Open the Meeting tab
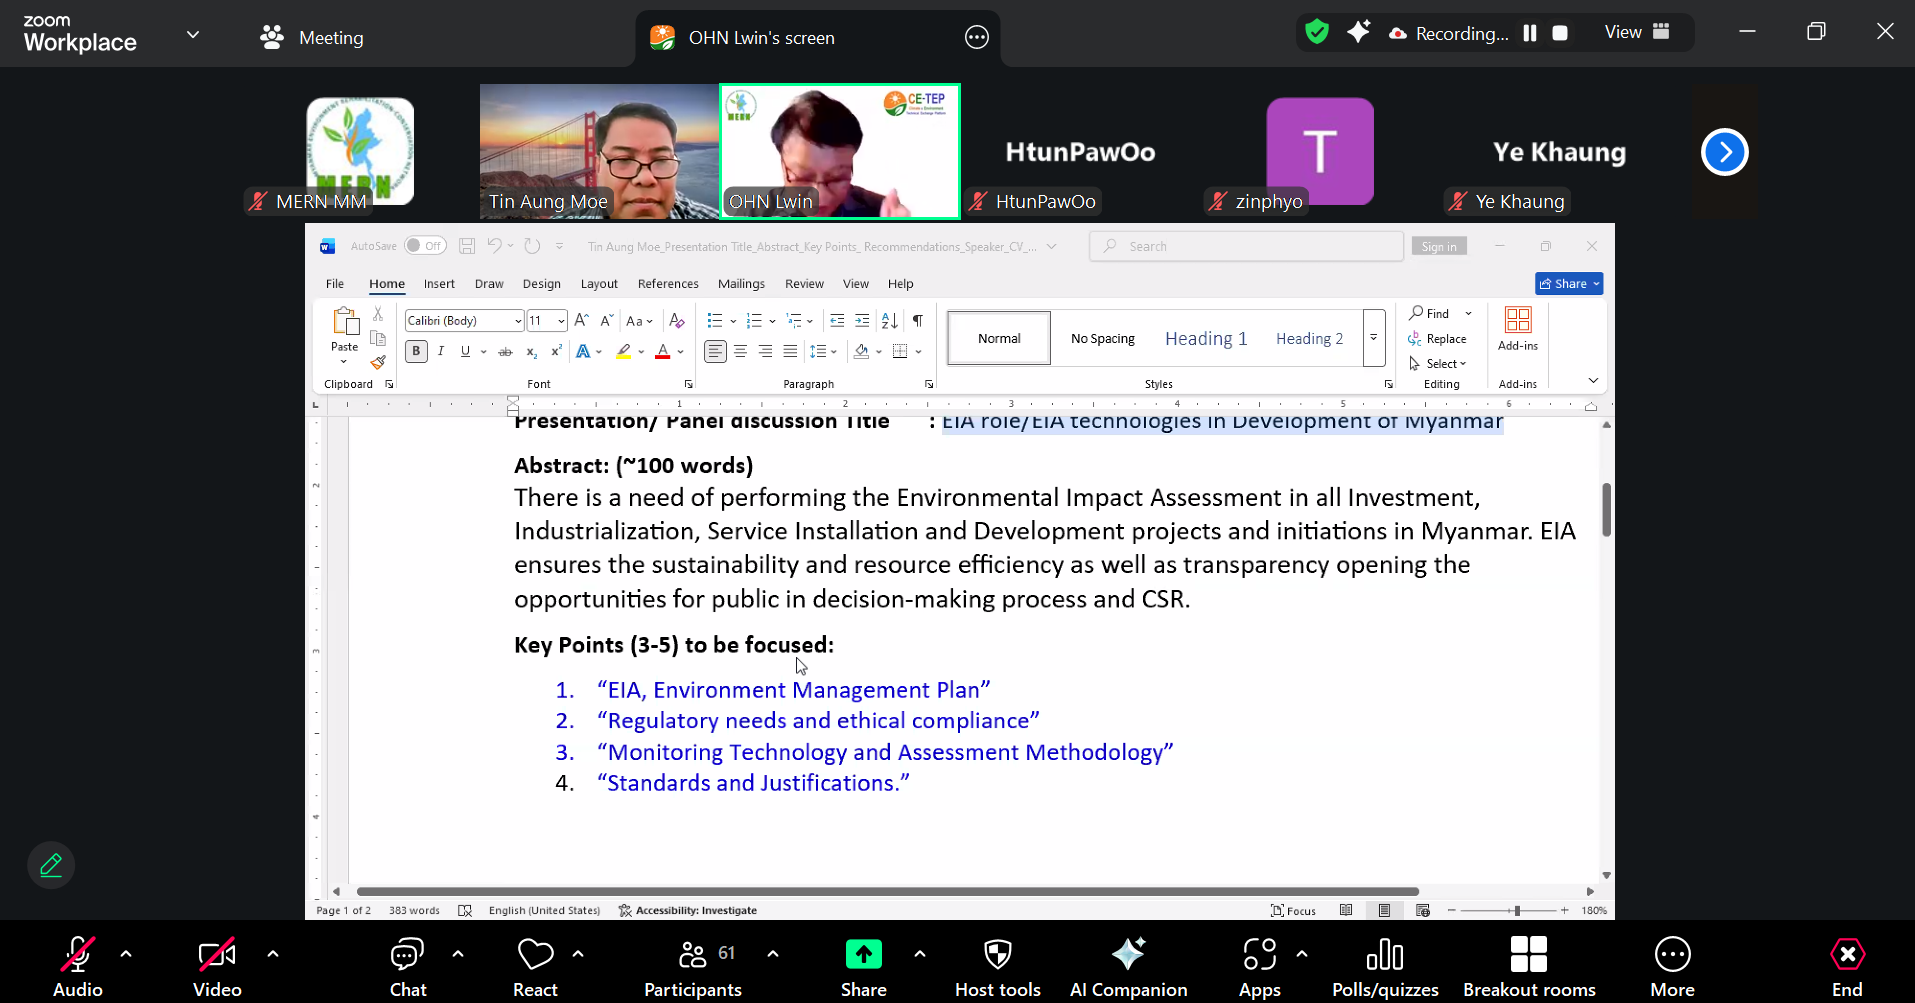 tap(312, 38)
